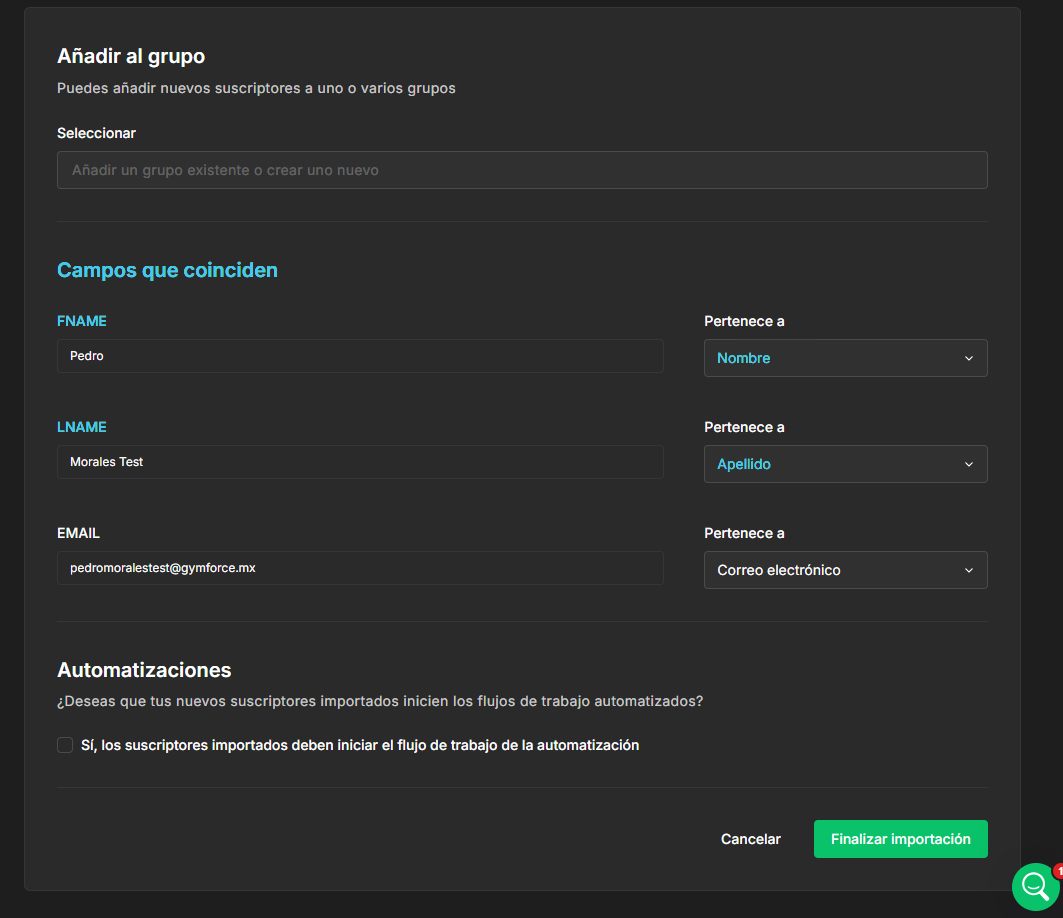1063x918 pixels.
Task: Enable the automation workflow checkbox
Action: pyautogui.click(x=65, y=745)
